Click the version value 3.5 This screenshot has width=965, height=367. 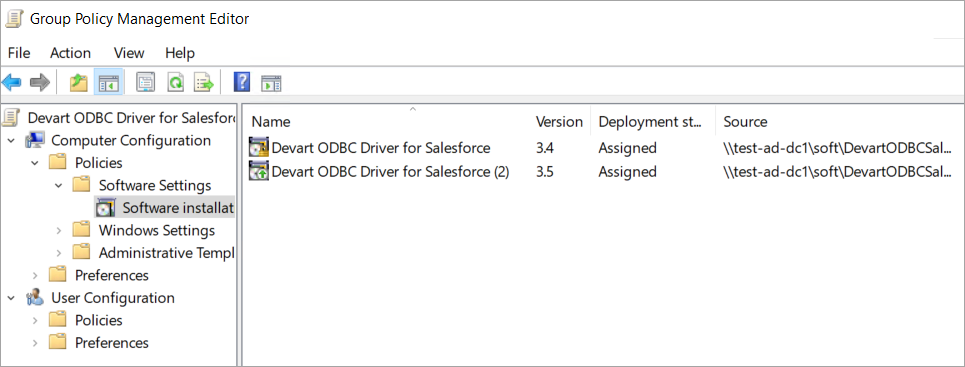(x=545, y=171)
